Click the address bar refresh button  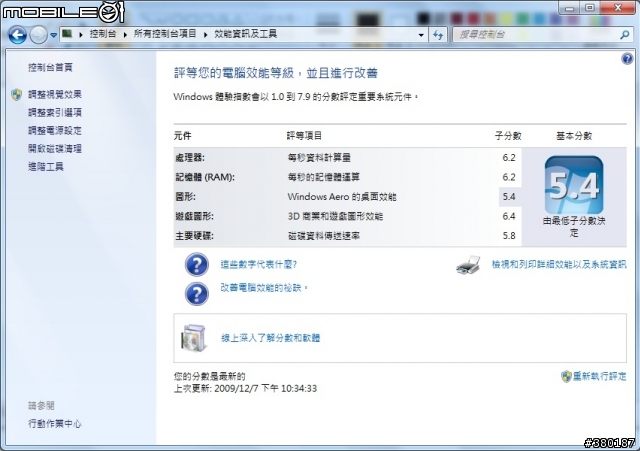tap(438, 35)
